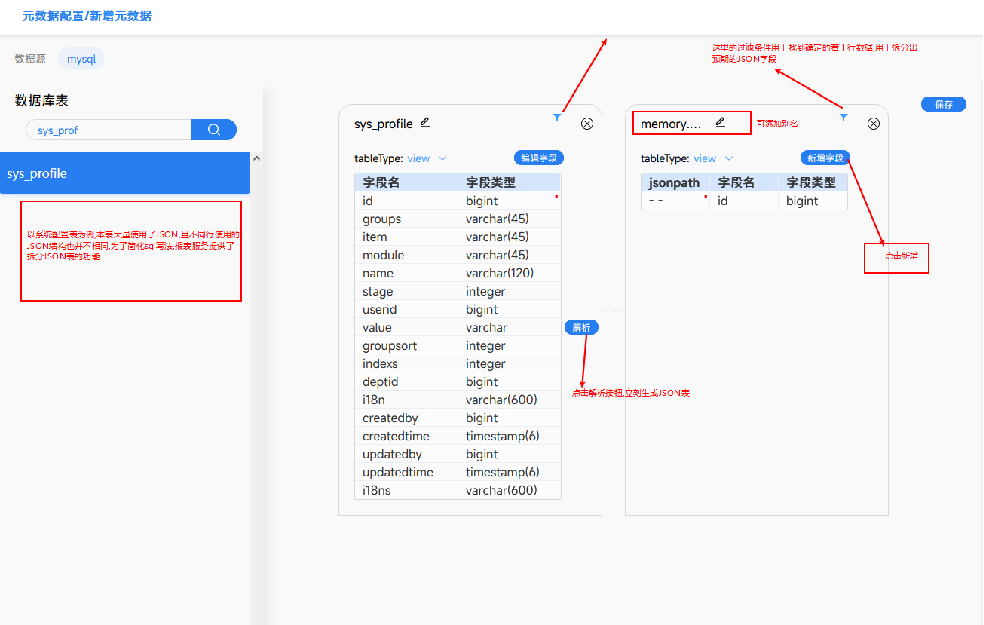
Task: Expand tableType dropdown on the memory card
Action: 729,158
